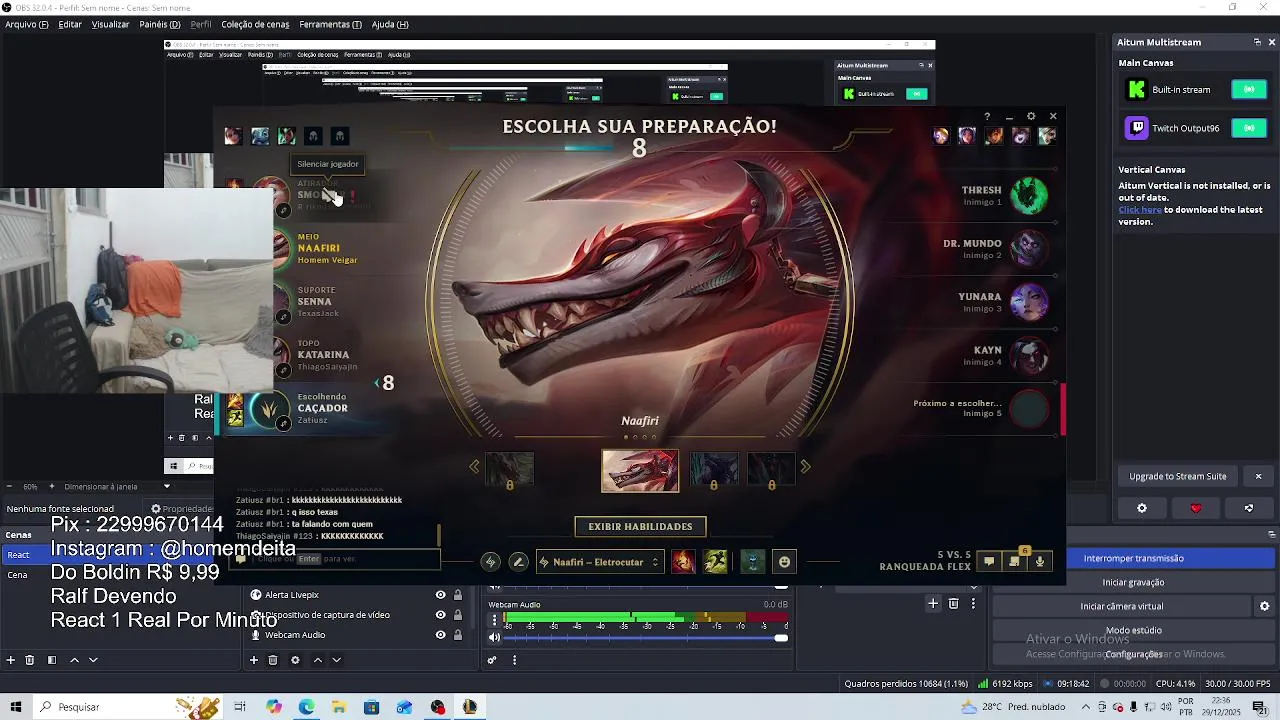This screenshot has width=1280, height=720.
Task: Select second summoner spell icon
Action: click(715, 562)
